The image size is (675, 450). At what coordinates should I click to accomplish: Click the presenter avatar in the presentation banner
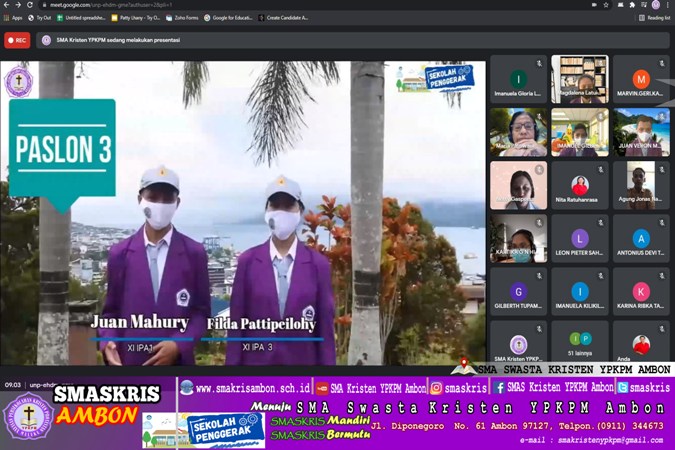click(46, 40)
